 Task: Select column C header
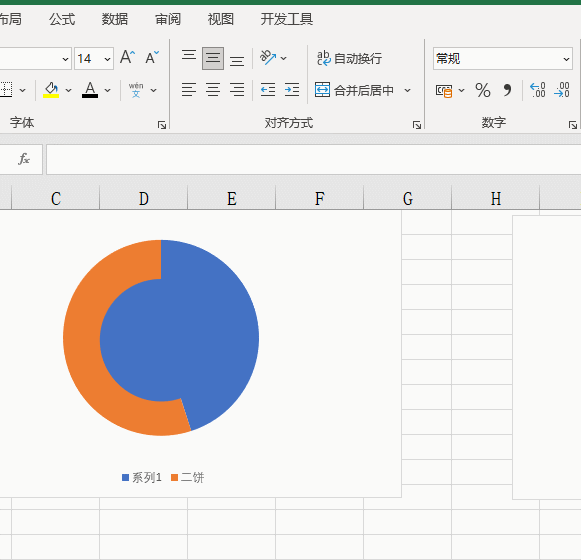(x=56, y=198)
